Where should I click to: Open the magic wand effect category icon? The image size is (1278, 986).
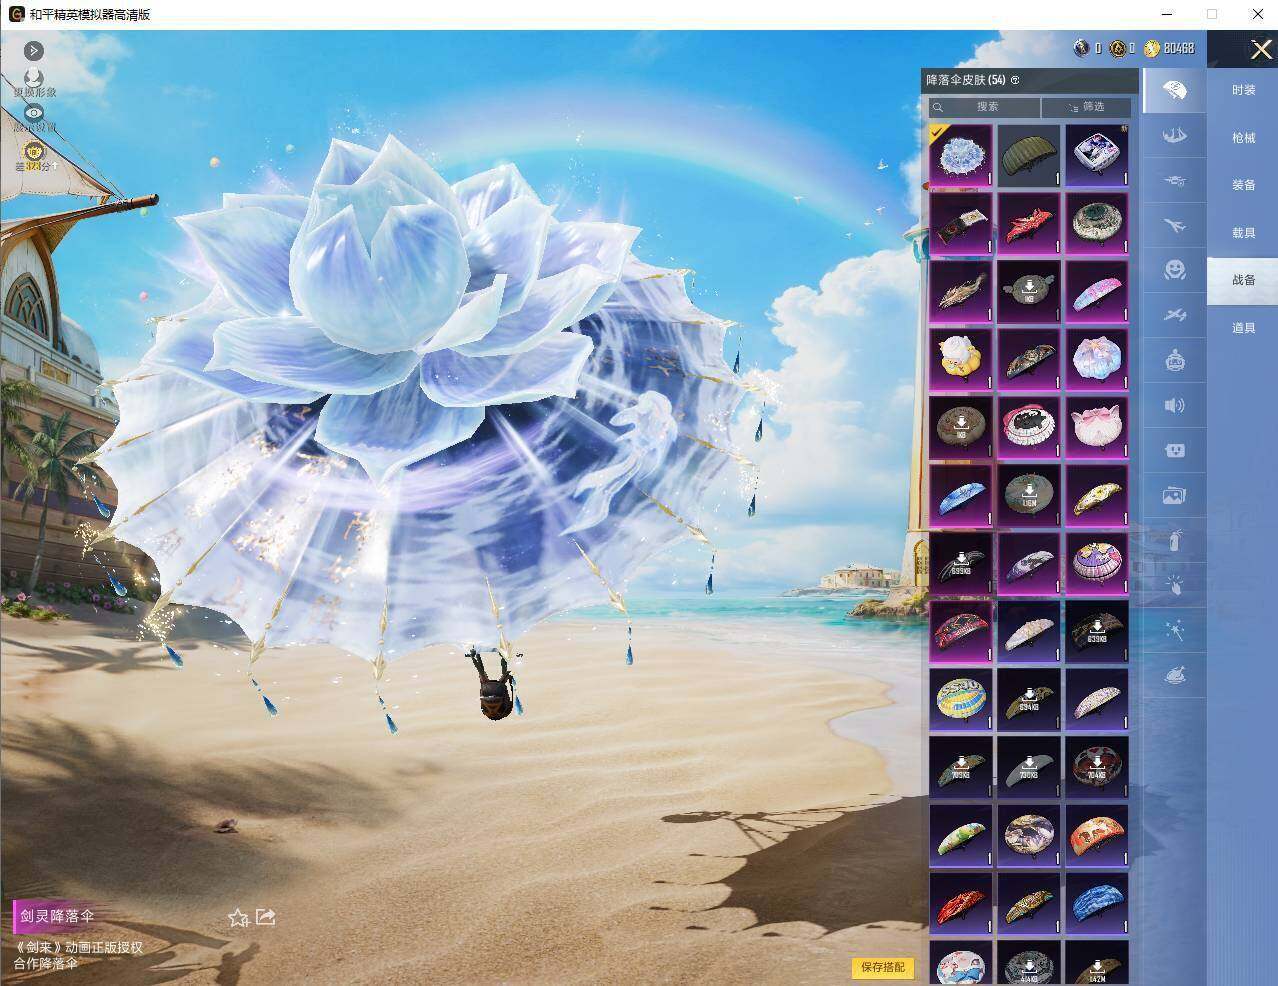[x=1174, y=631]
